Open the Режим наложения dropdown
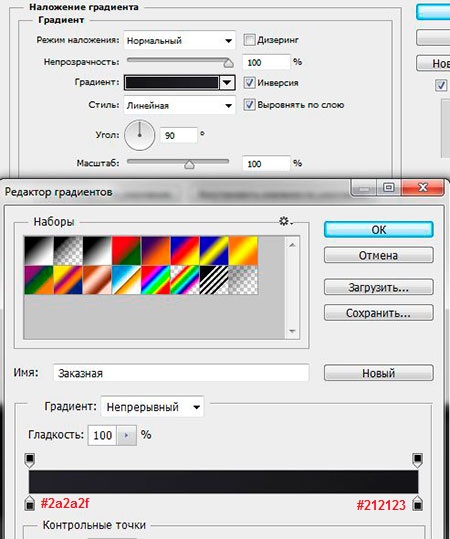This screenshot has height=539, width=450. (179, 40)
